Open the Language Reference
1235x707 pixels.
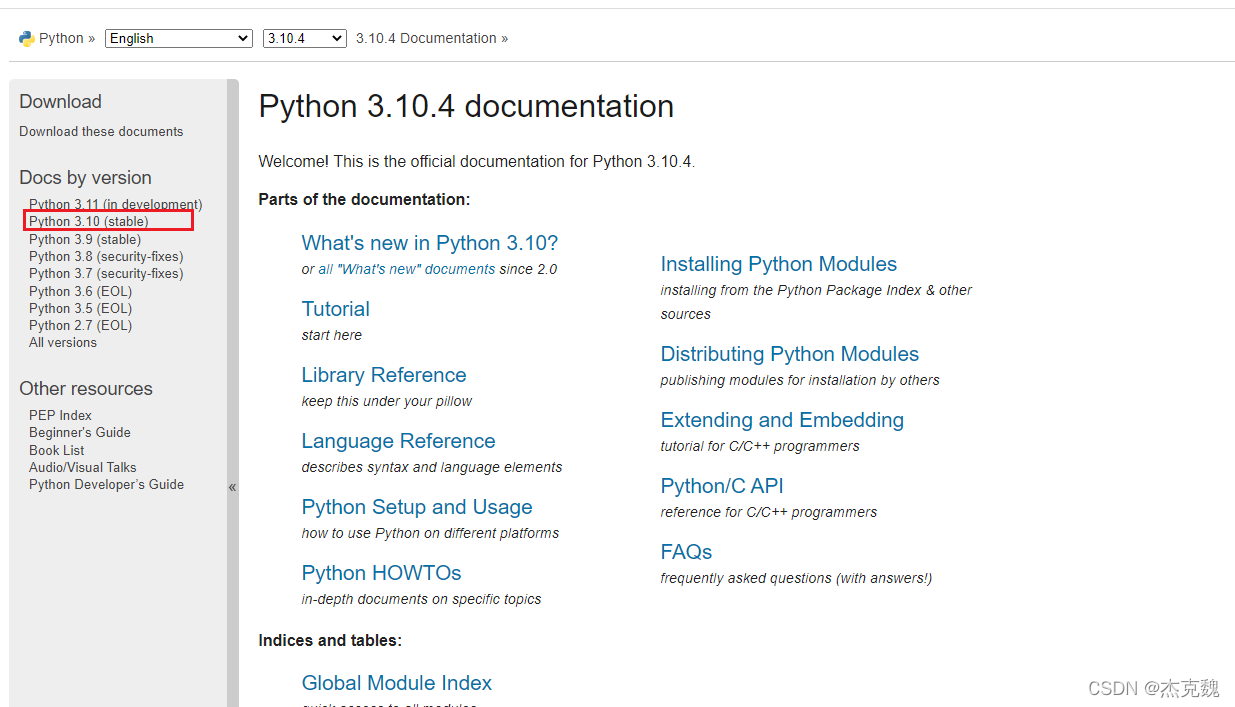pyautogui.click(x=398, y=441)
